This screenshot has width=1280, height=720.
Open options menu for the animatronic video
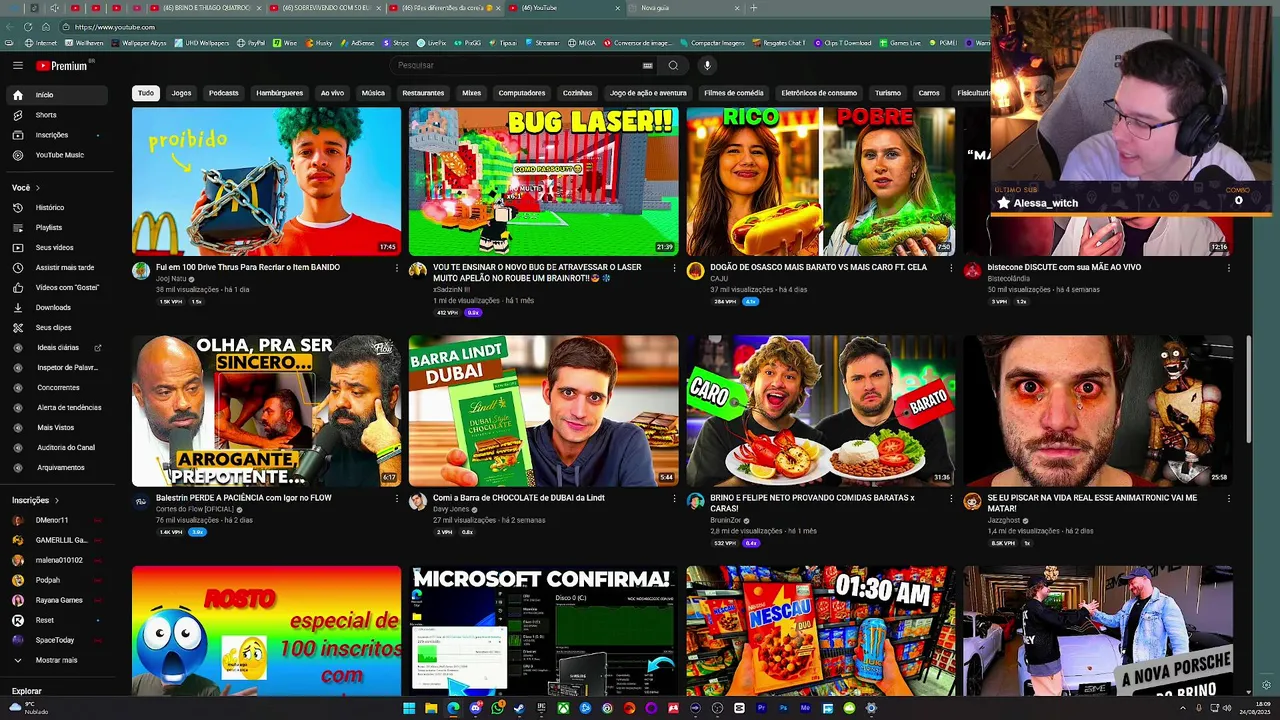(x=1228, y=498)
